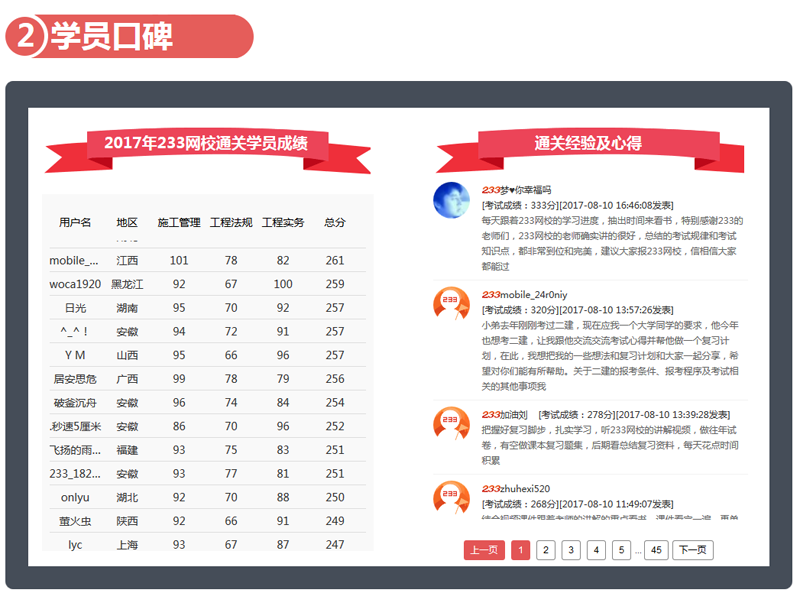Click total score 249
This screenshot has height=606, width=800.
[x=335, y=521]
